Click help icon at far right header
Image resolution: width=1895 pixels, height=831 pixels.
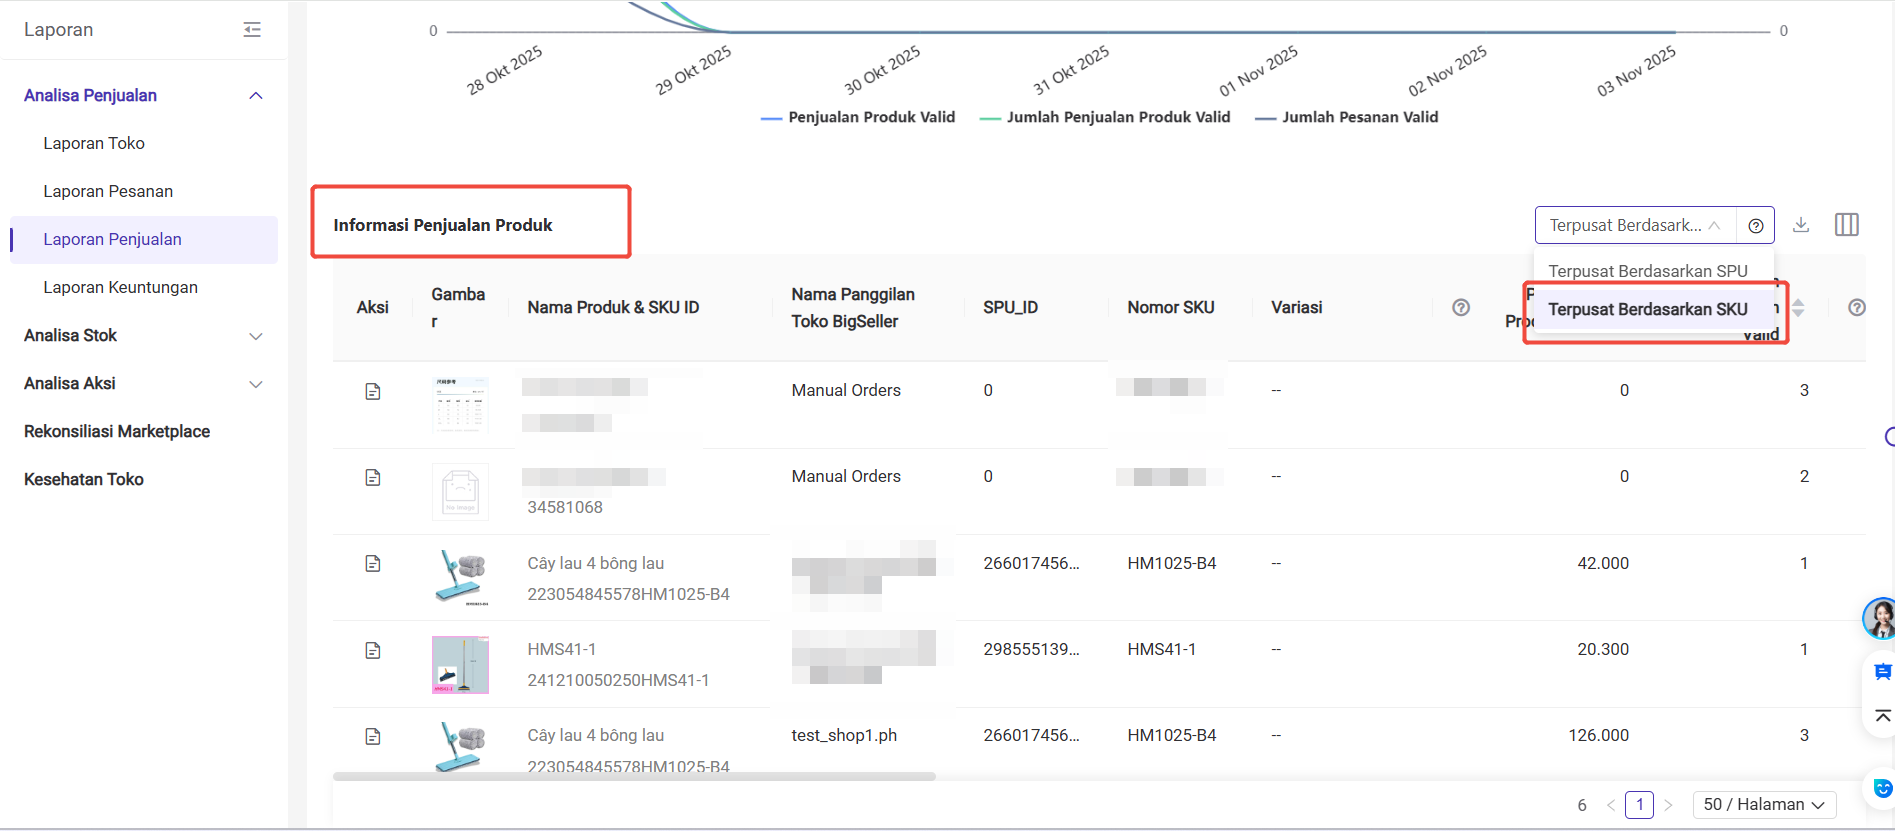(1857, 308)
